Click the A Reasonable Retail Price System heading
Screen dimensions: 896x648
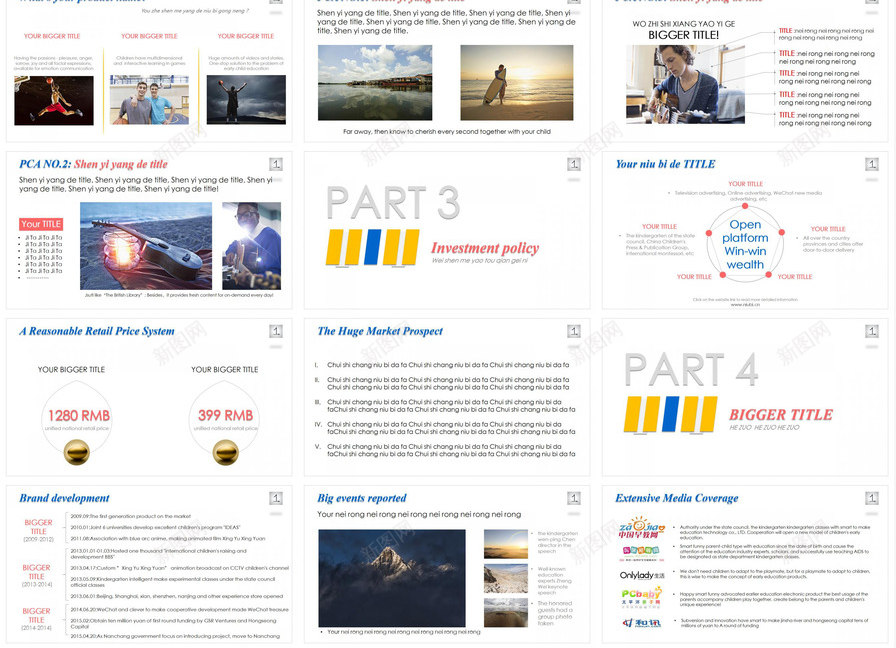[x=97, y=331]
